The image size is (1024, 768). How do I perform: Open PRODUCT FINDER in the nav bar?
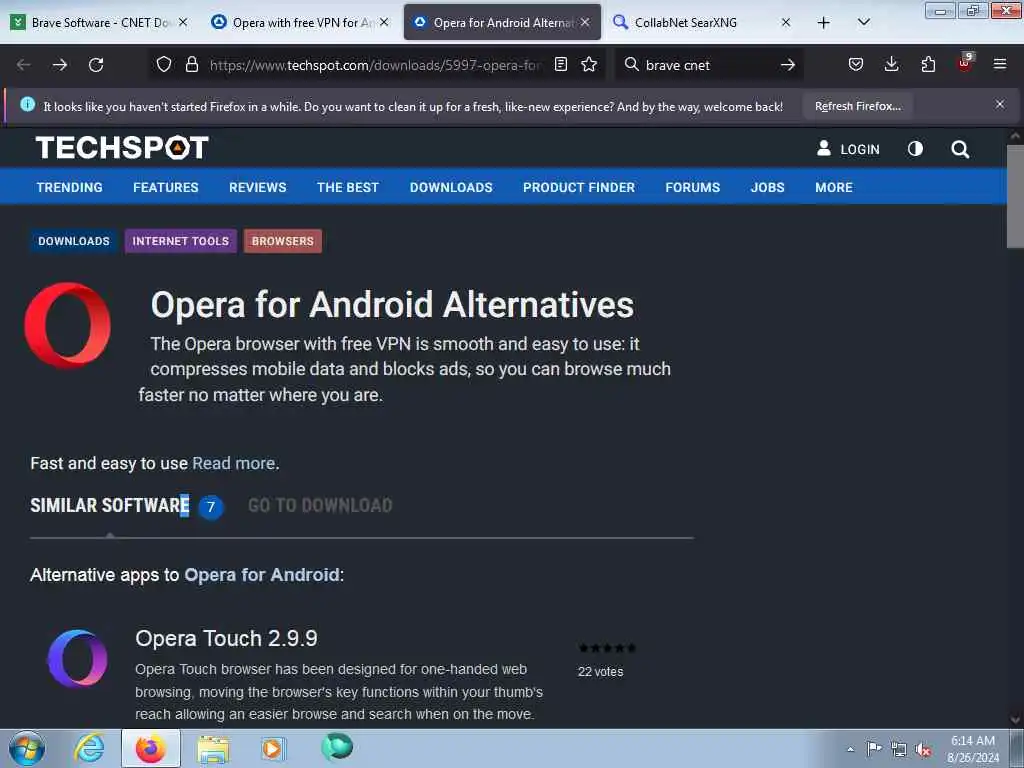tap(579, 187)
